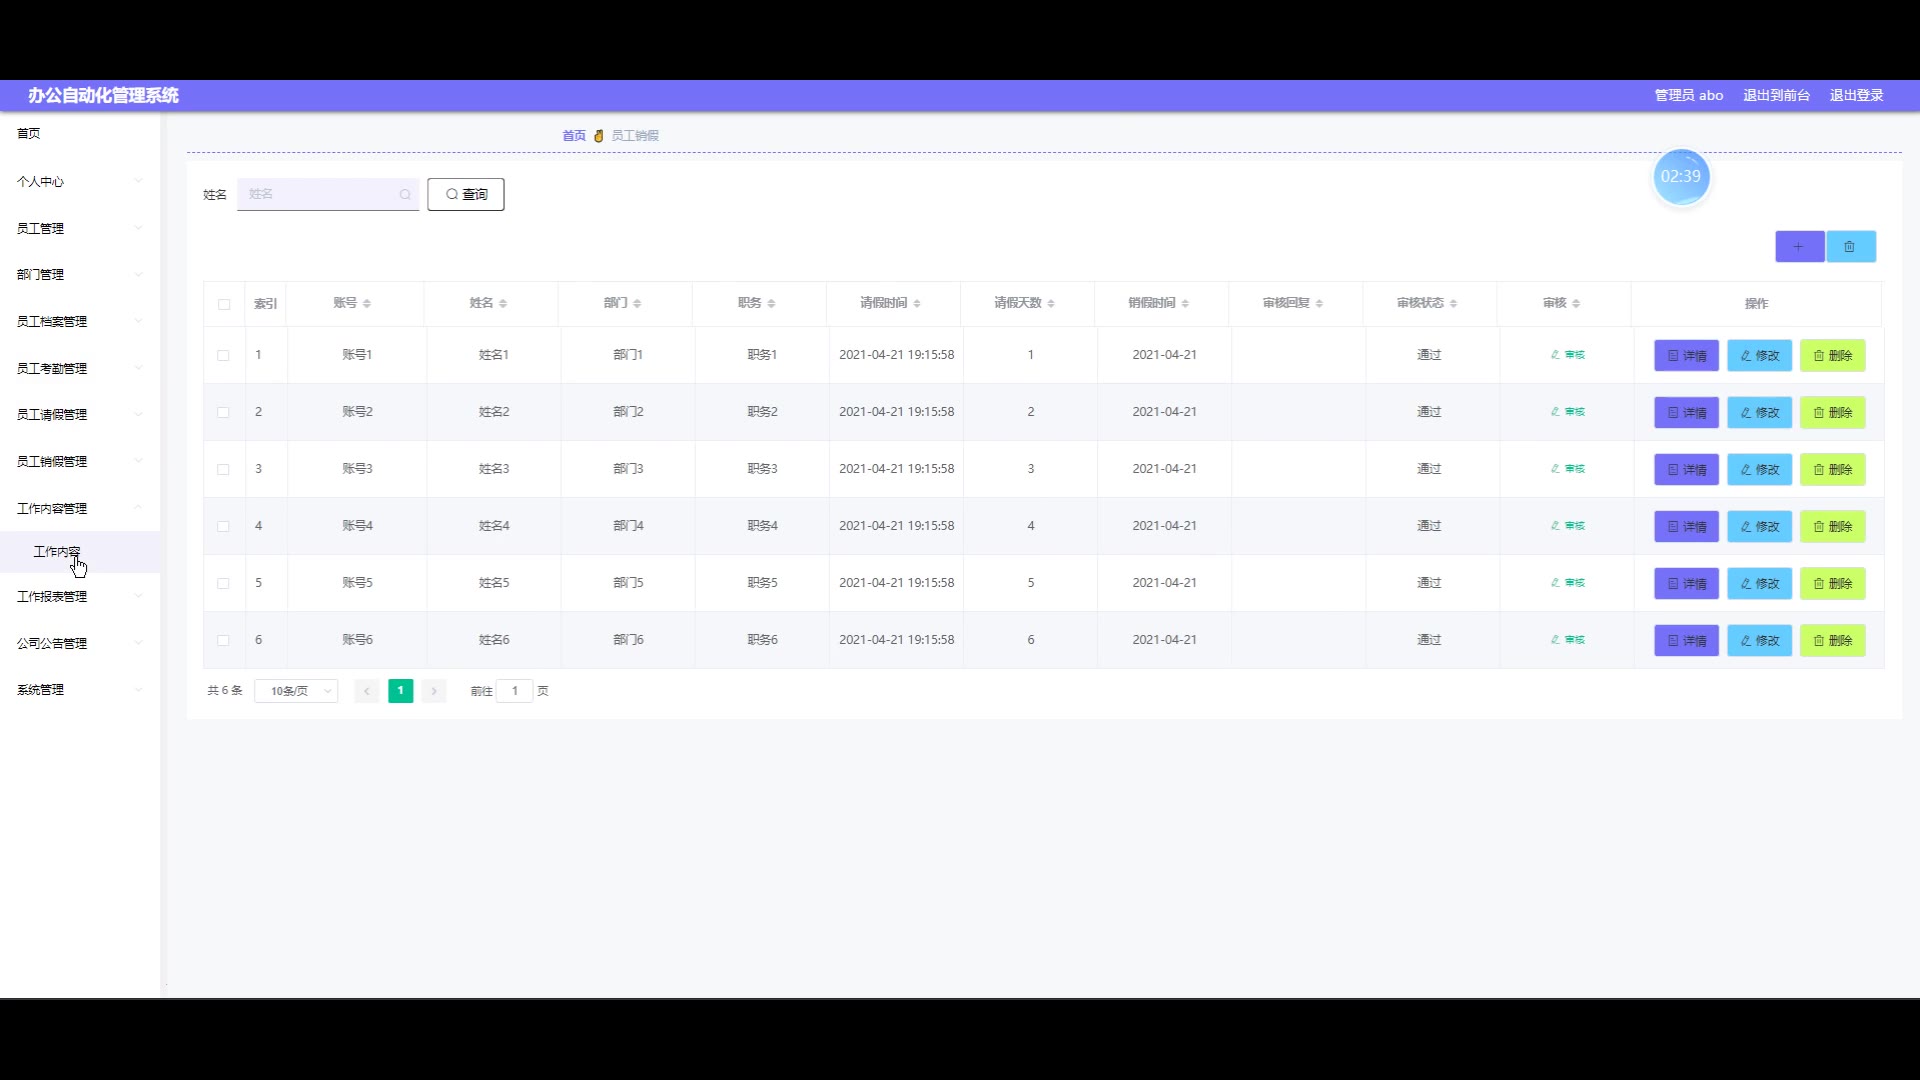Click the audit icon for row 4

[x=1567, y=526]
